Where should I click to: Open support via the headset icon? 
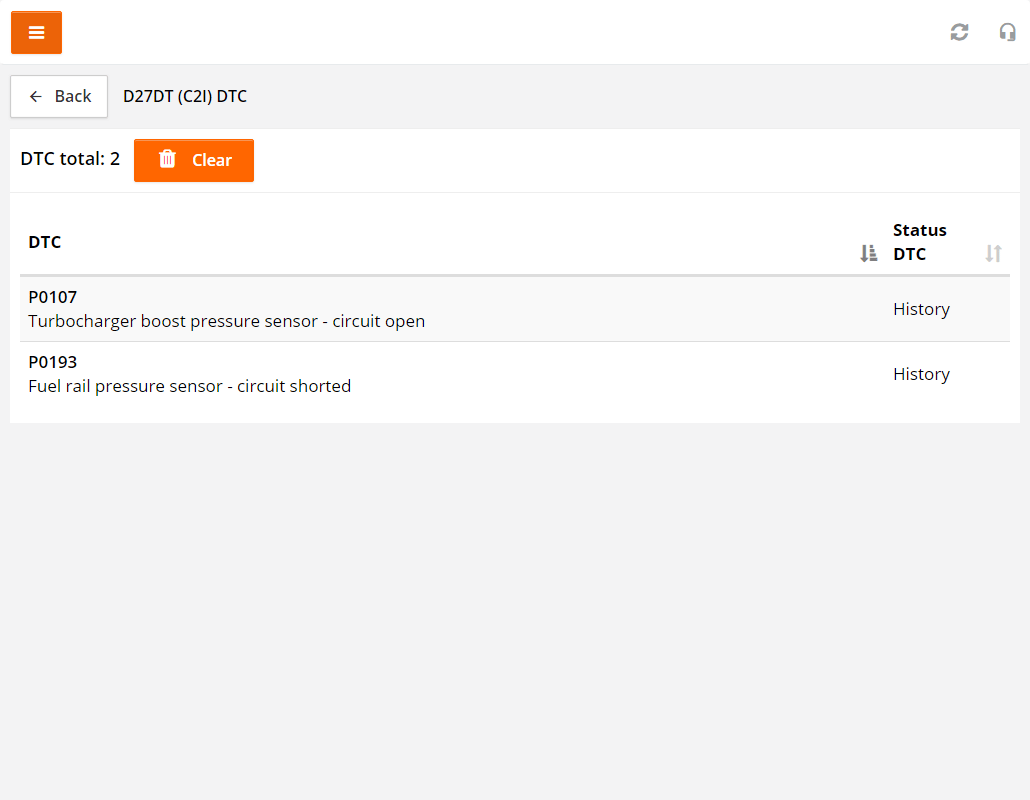tap(1007, 32)
